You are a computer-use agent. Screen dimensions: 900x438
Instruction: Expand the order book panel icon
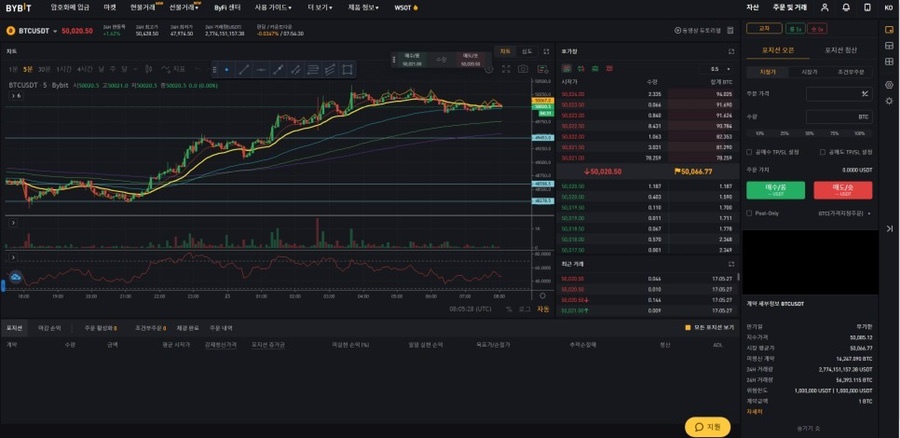pyautogui.click(x=731, y=51)
